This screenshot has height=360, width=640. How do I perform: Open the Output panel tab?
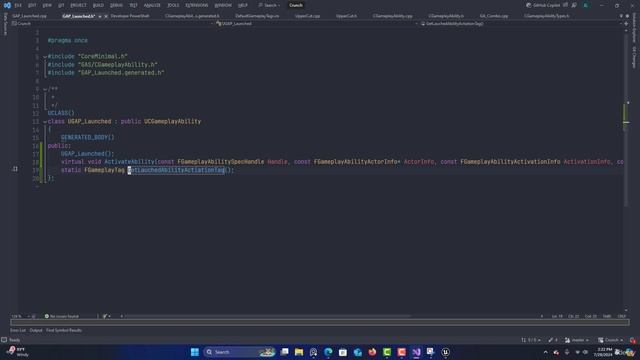36,330
